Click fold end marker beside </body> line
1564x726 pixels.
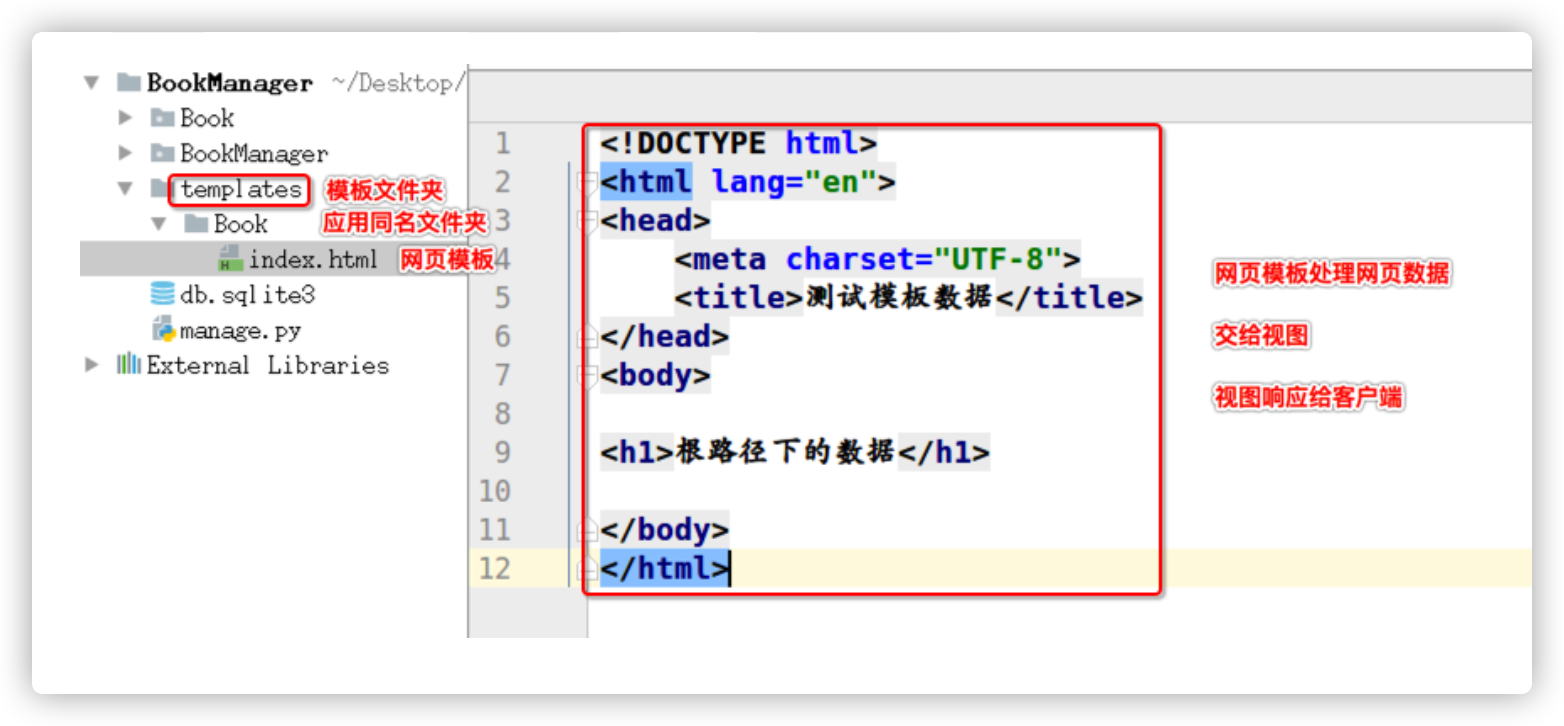(x=588, y=530)
